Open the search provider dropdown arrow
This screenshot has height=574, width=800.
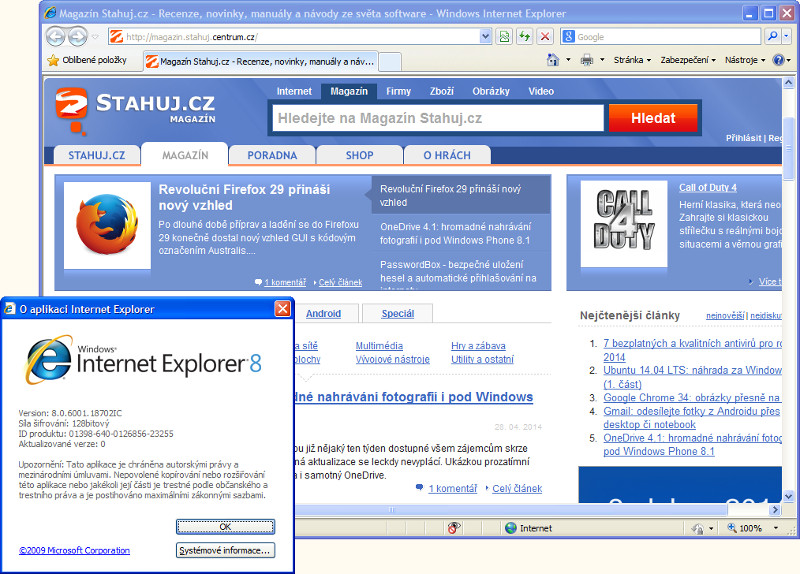tap(786, 36)
